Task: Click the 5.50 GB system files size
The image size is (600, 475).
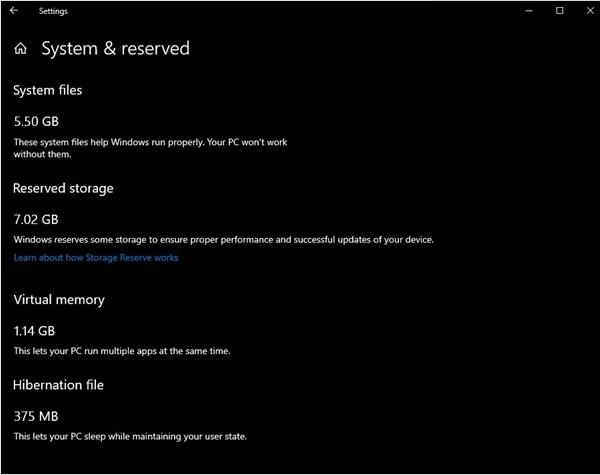Action: [36, 121]
